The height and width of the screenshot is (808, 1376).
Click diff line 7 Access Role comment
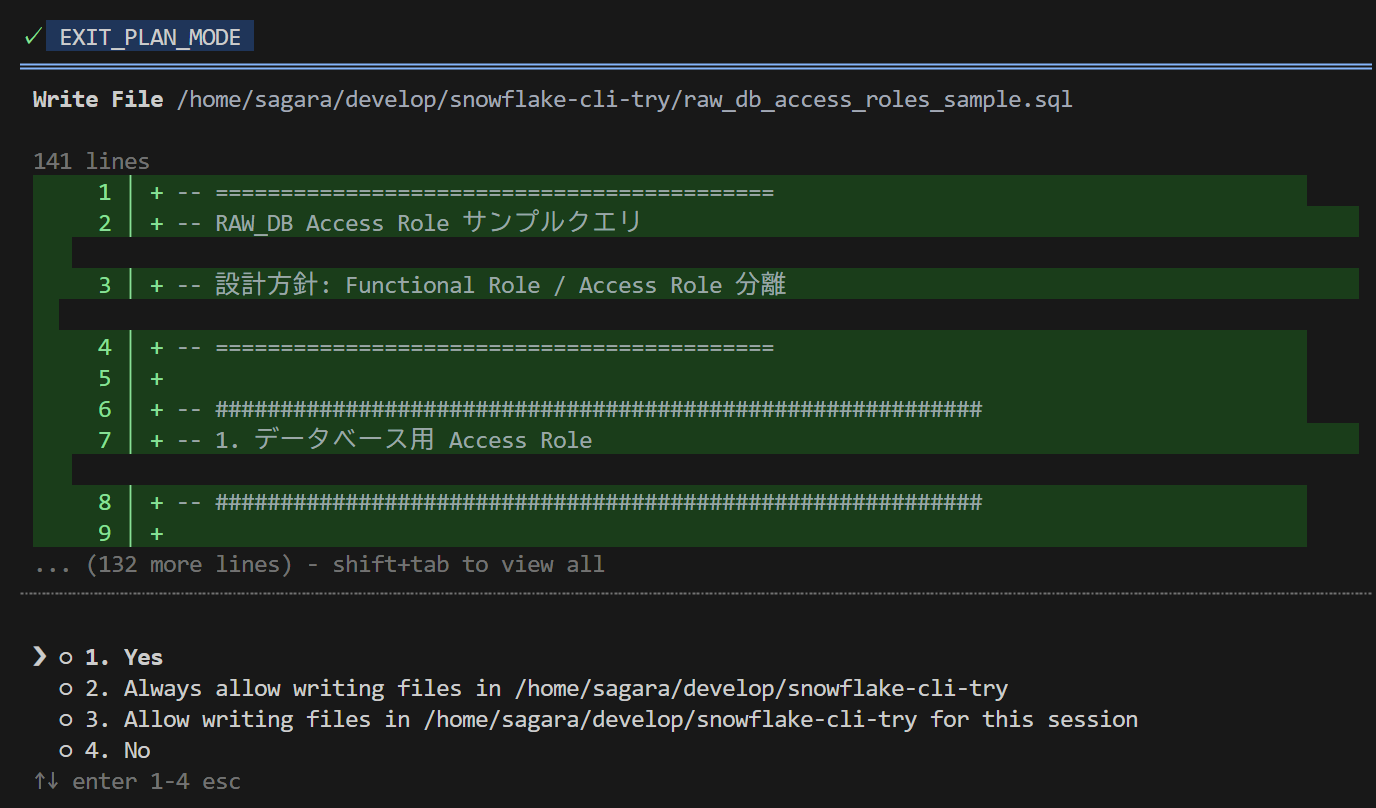pos(404,441)
